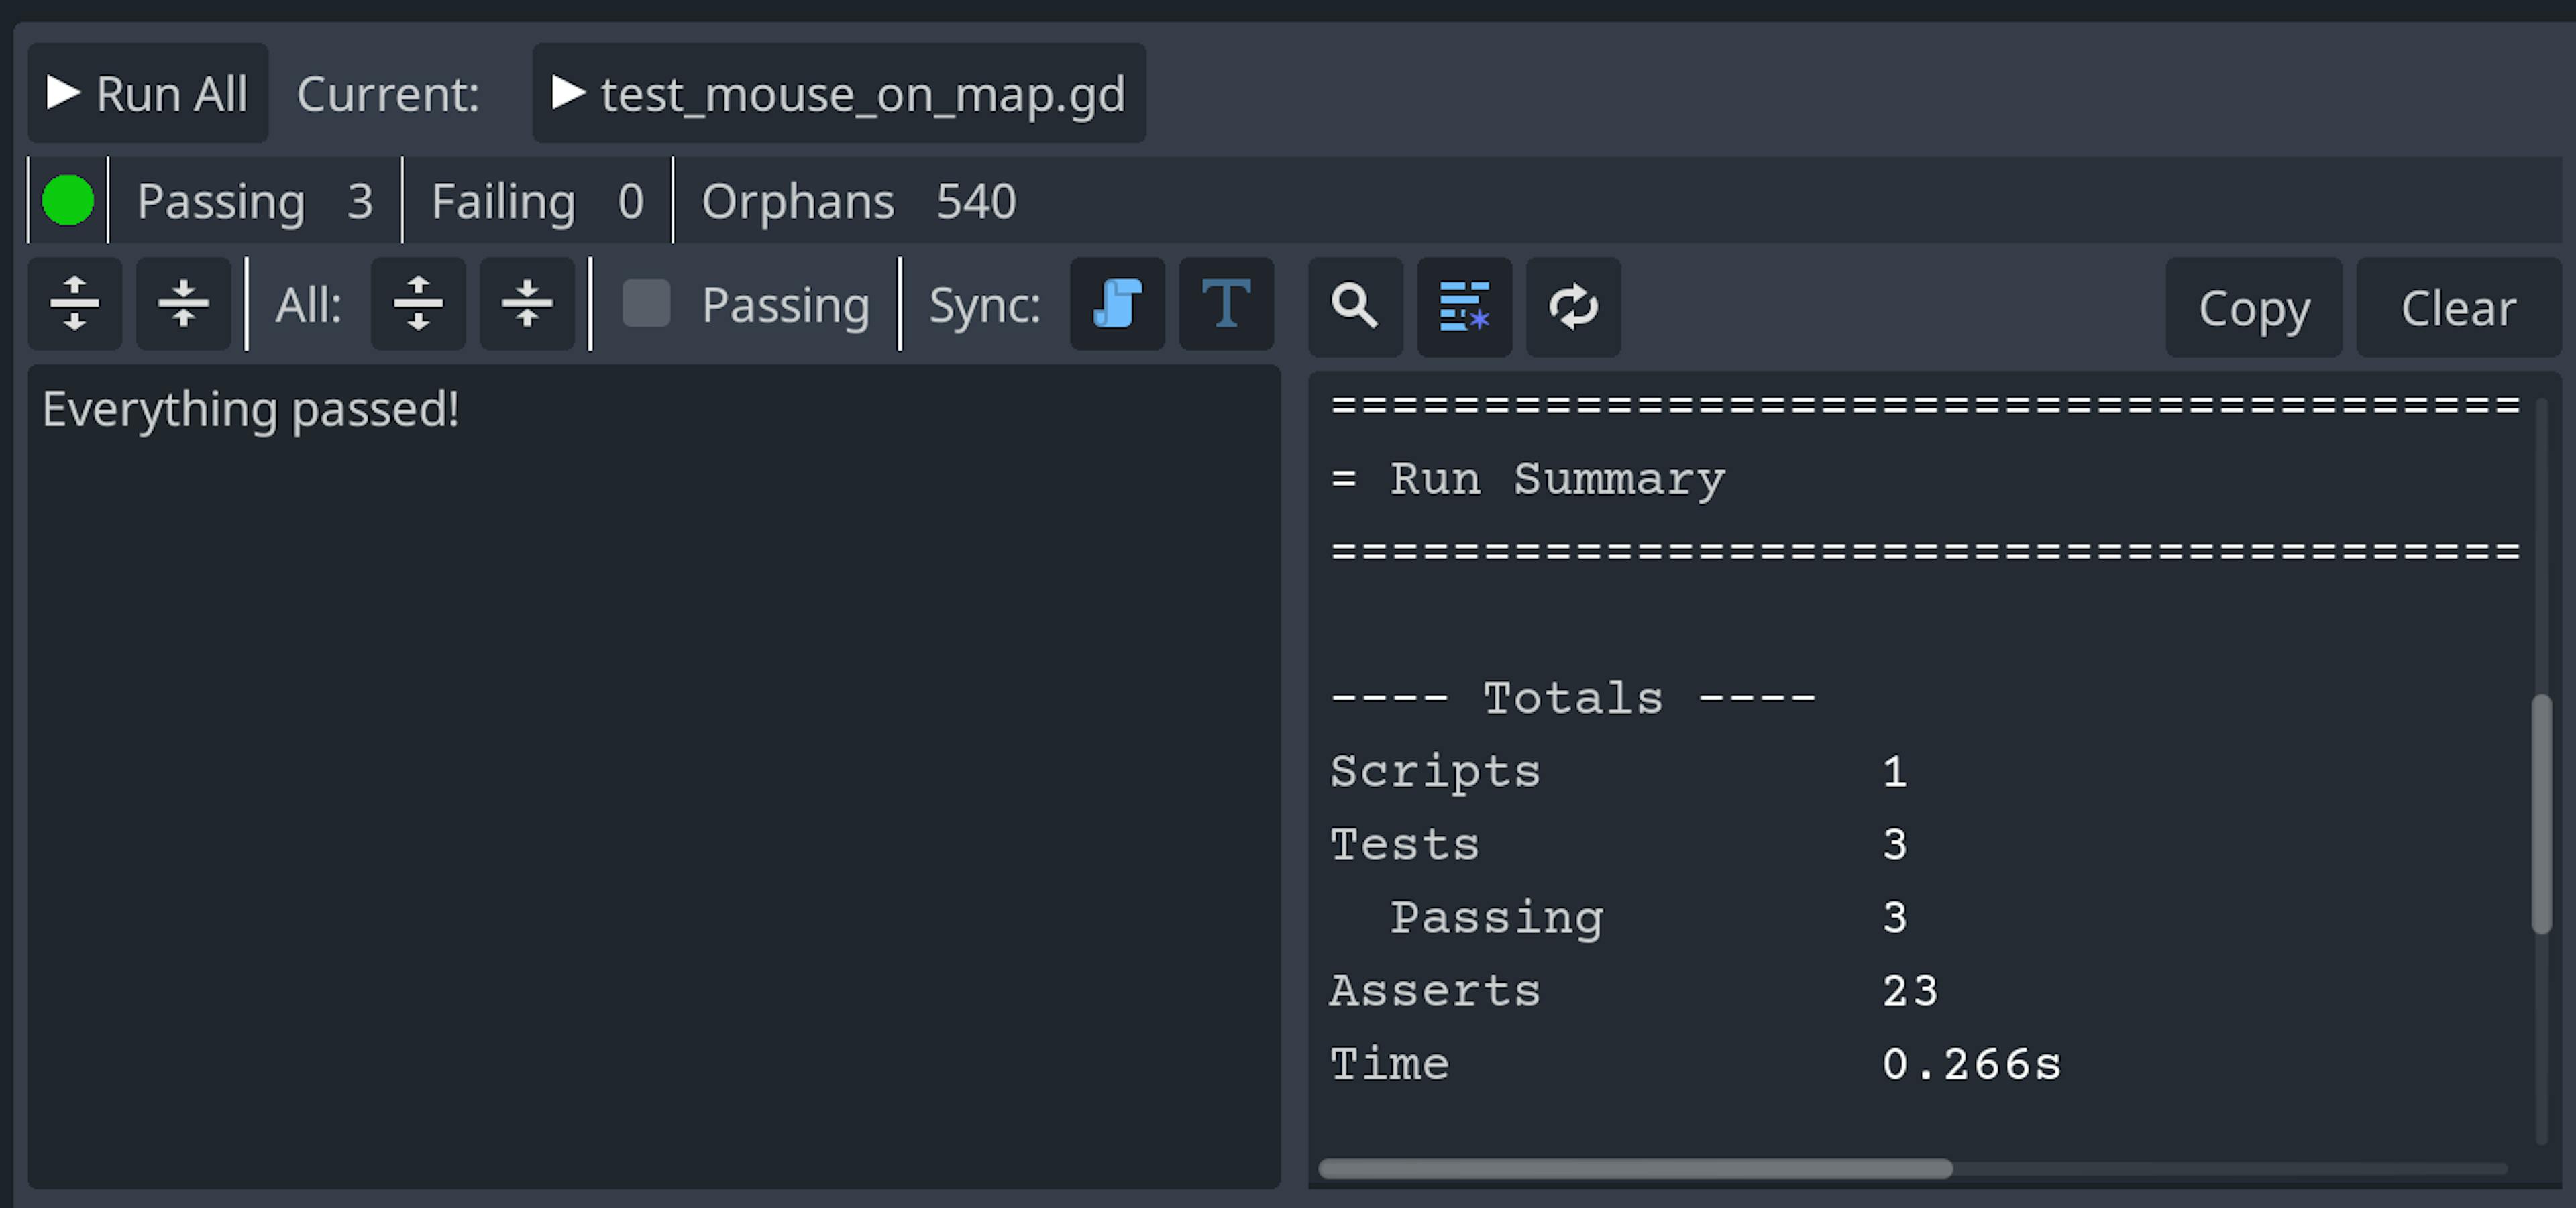Click the circular refresh arrows icon

1573,306
